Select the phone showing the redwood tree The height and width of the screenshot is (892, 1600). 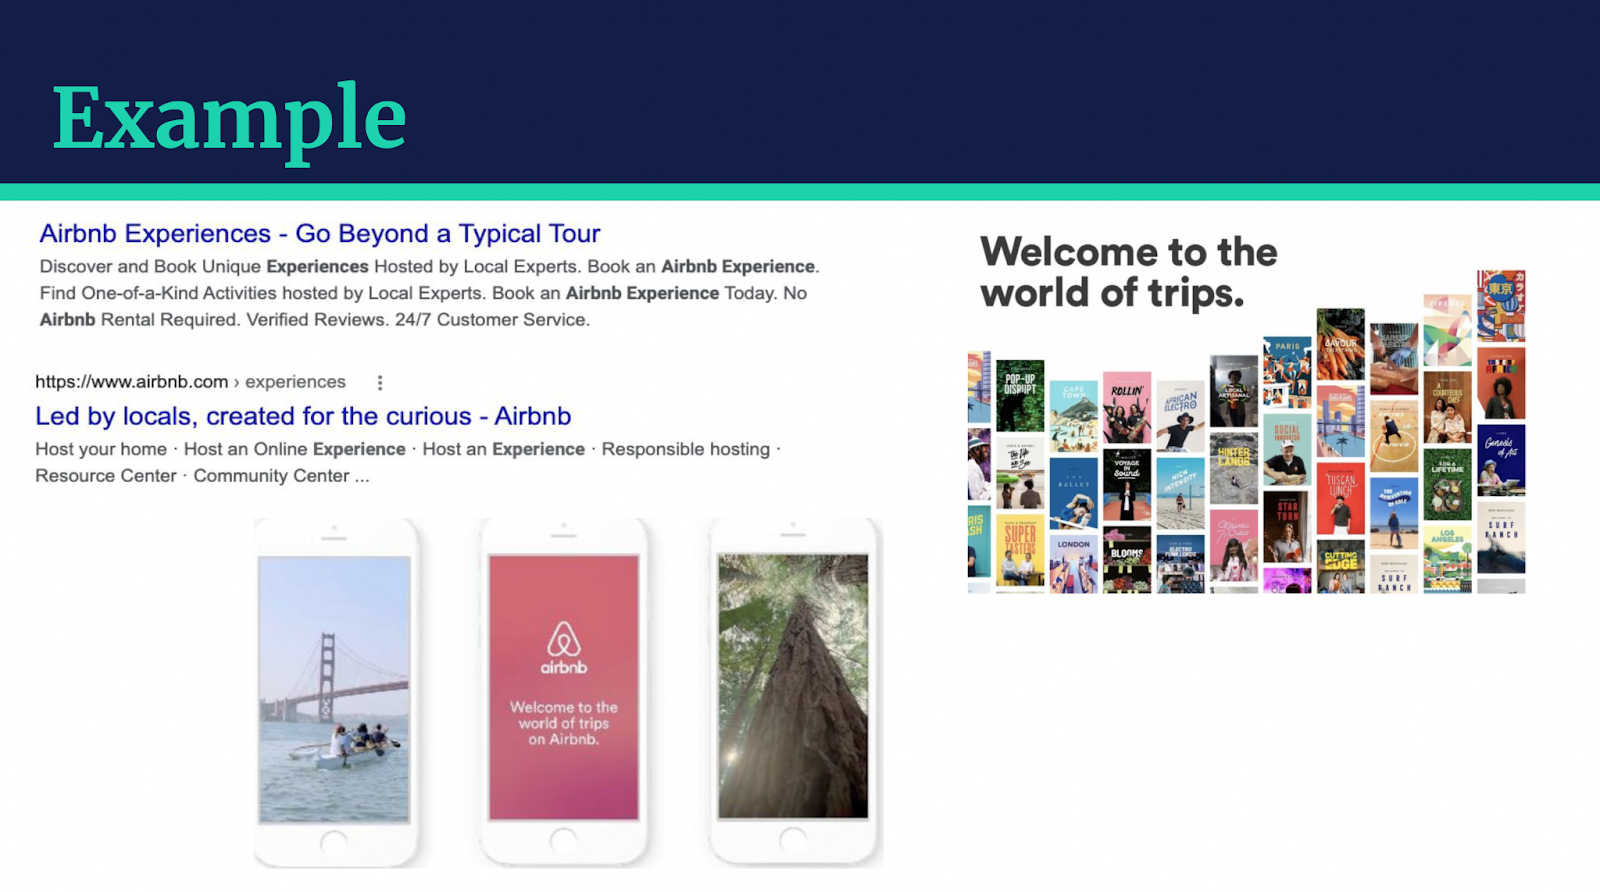click(x=794, y=692)
